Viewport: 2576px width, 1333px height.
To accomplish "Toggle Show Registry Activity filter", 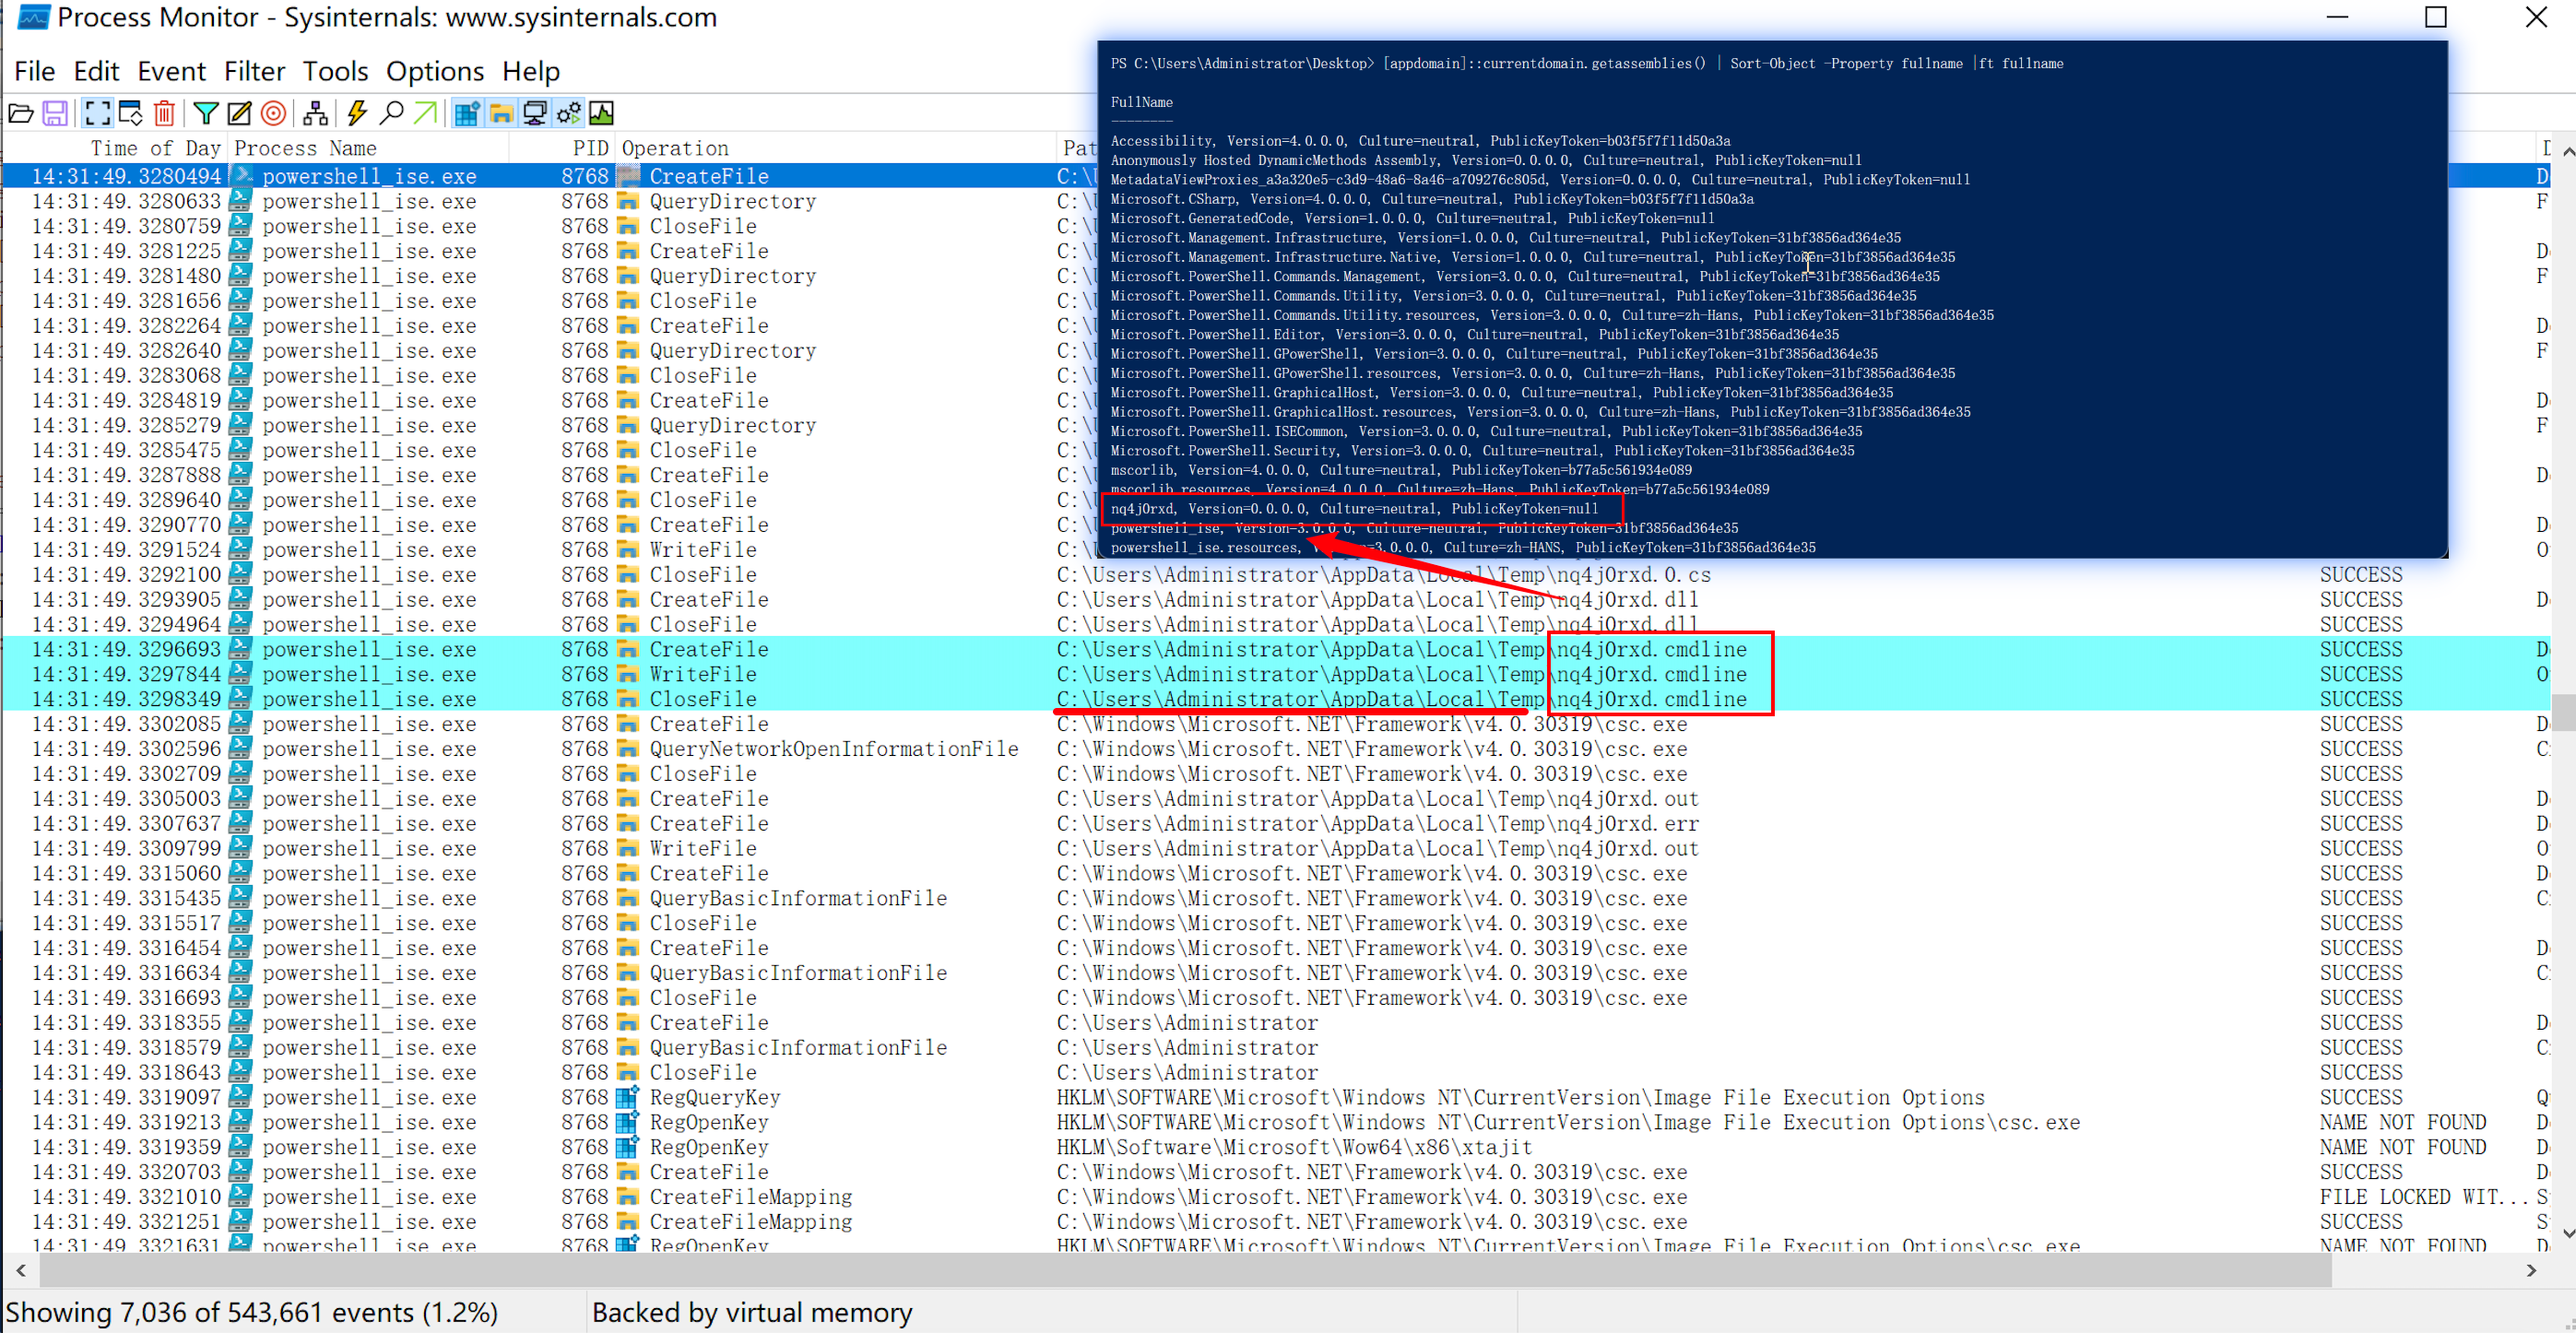I will click(467, 113).
